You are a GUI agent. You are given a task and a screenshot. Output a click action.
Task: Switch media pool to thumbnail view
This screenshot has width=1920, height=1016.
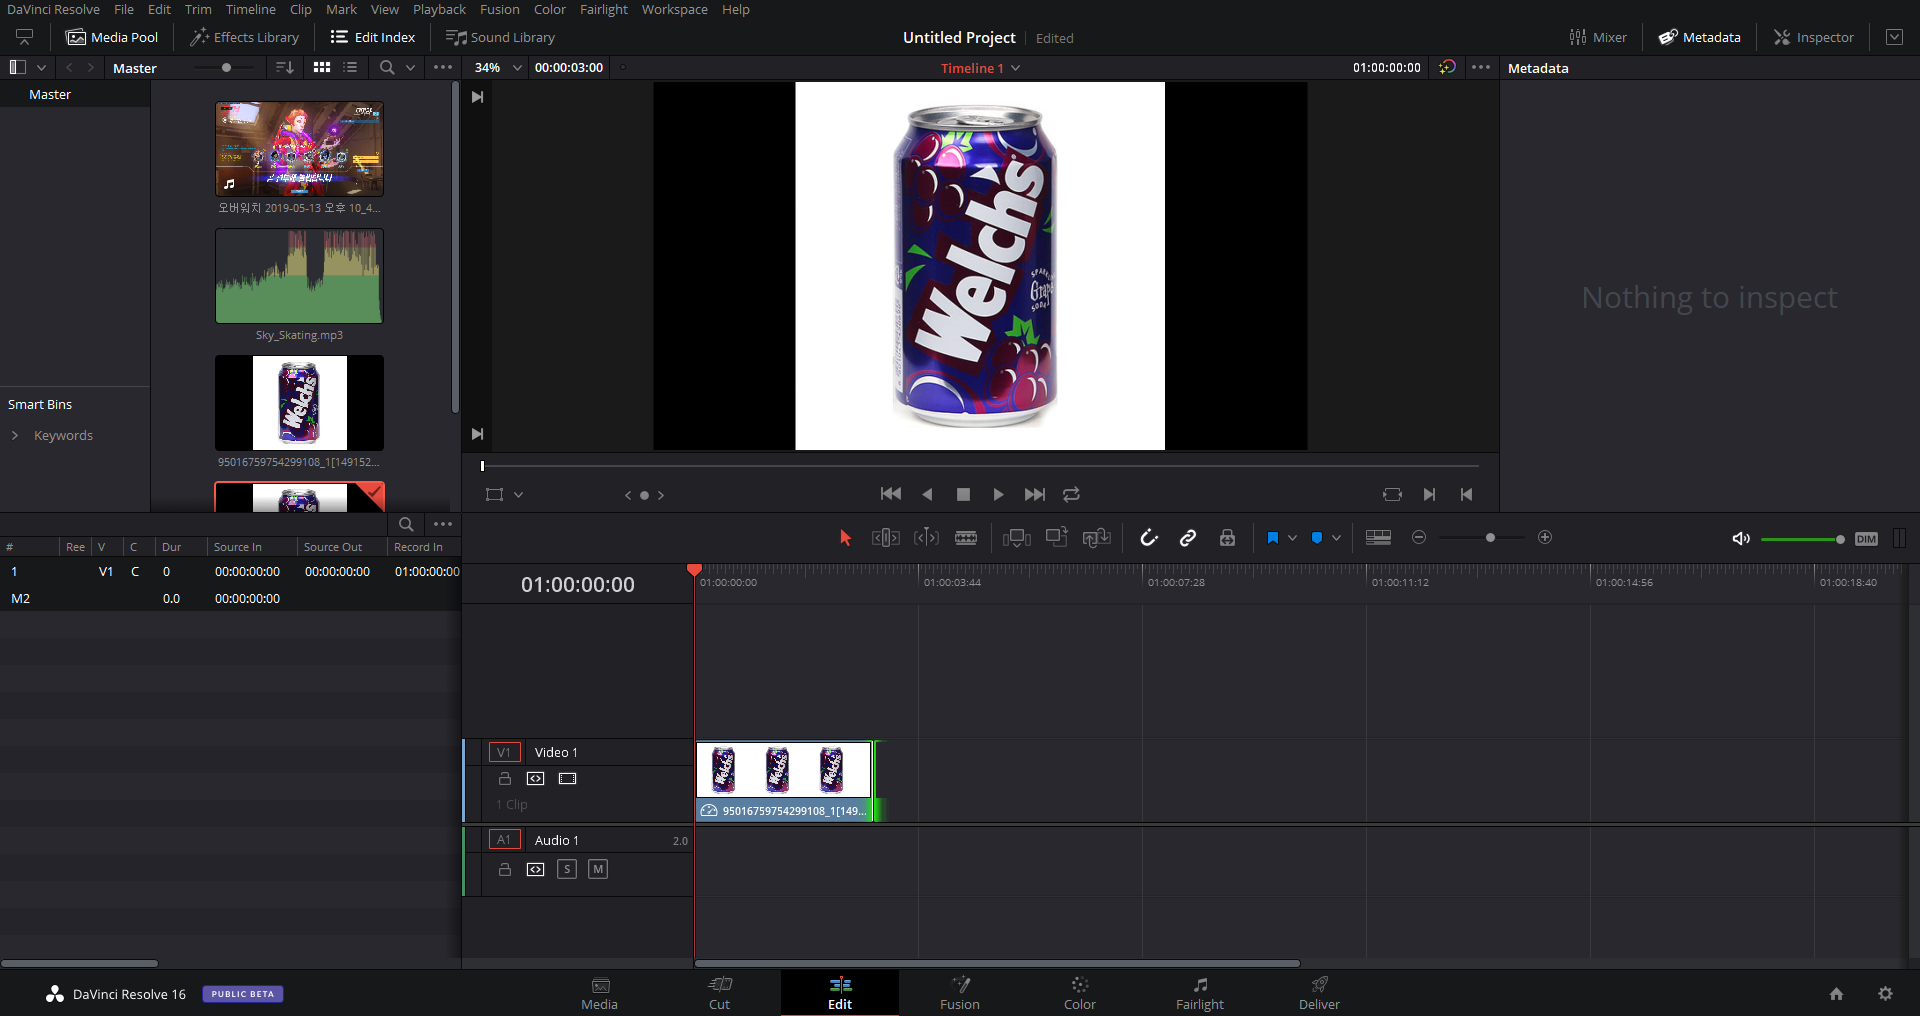pos(322,67)
